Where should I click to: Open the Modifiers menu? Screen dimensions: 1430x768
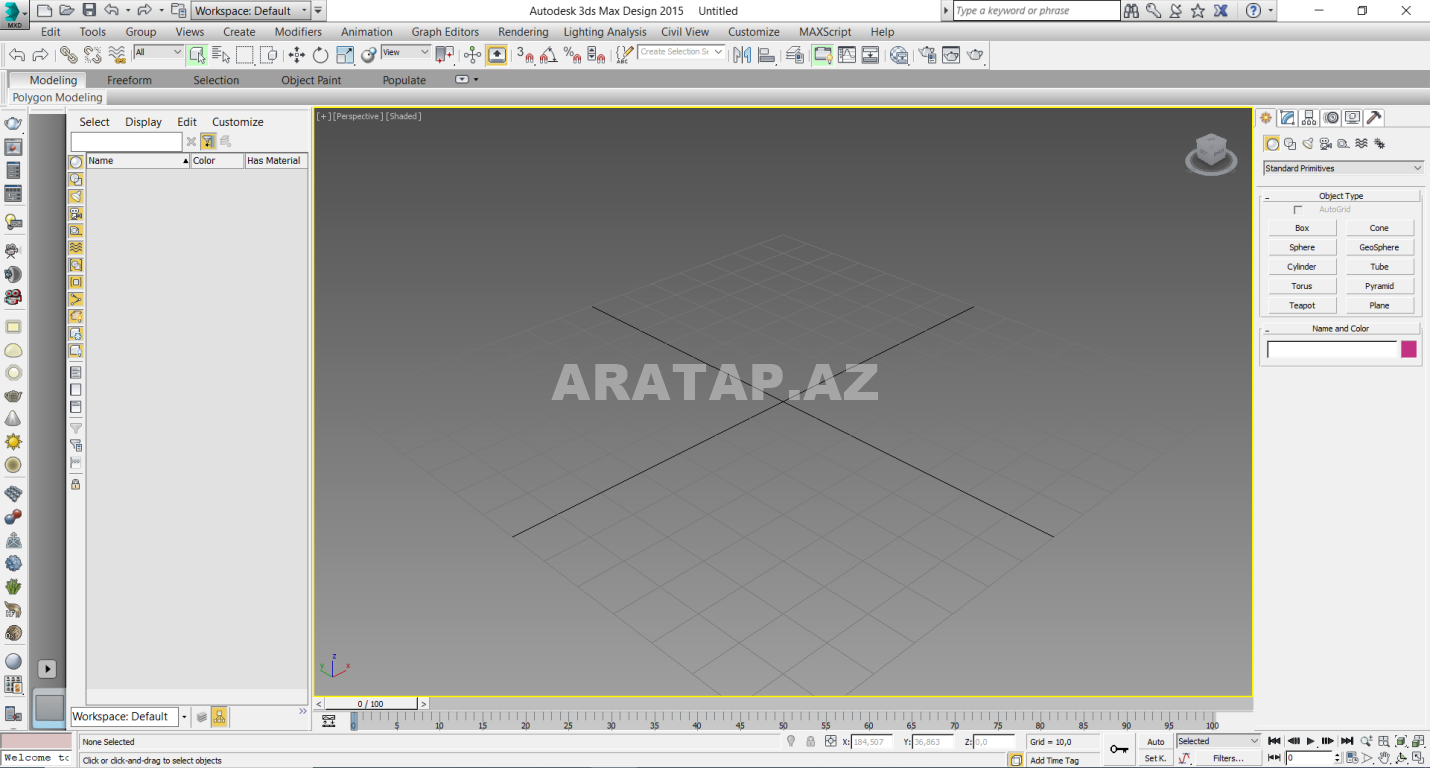click(x=298, y=32)
